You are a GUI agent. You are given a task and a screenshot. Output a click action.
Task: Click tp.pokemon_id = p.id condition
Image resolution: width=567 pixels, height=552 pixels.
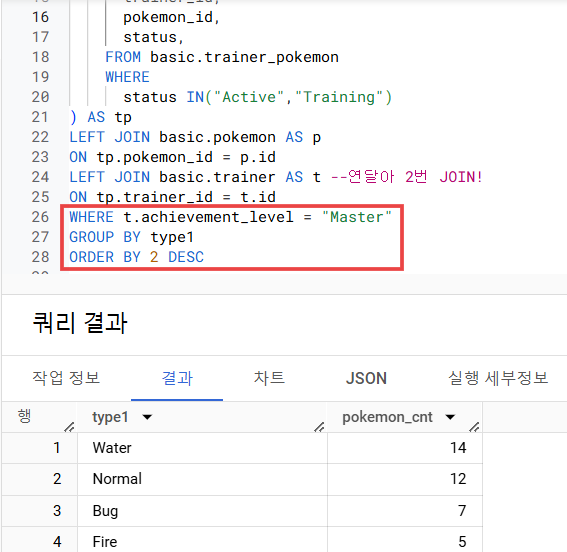(x=186, y=157)
